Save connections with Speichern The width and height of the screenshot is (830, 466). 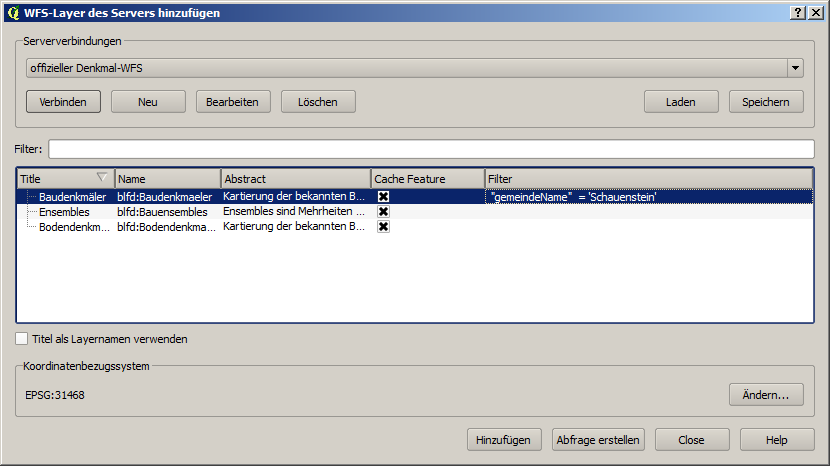tap(766, 101)
